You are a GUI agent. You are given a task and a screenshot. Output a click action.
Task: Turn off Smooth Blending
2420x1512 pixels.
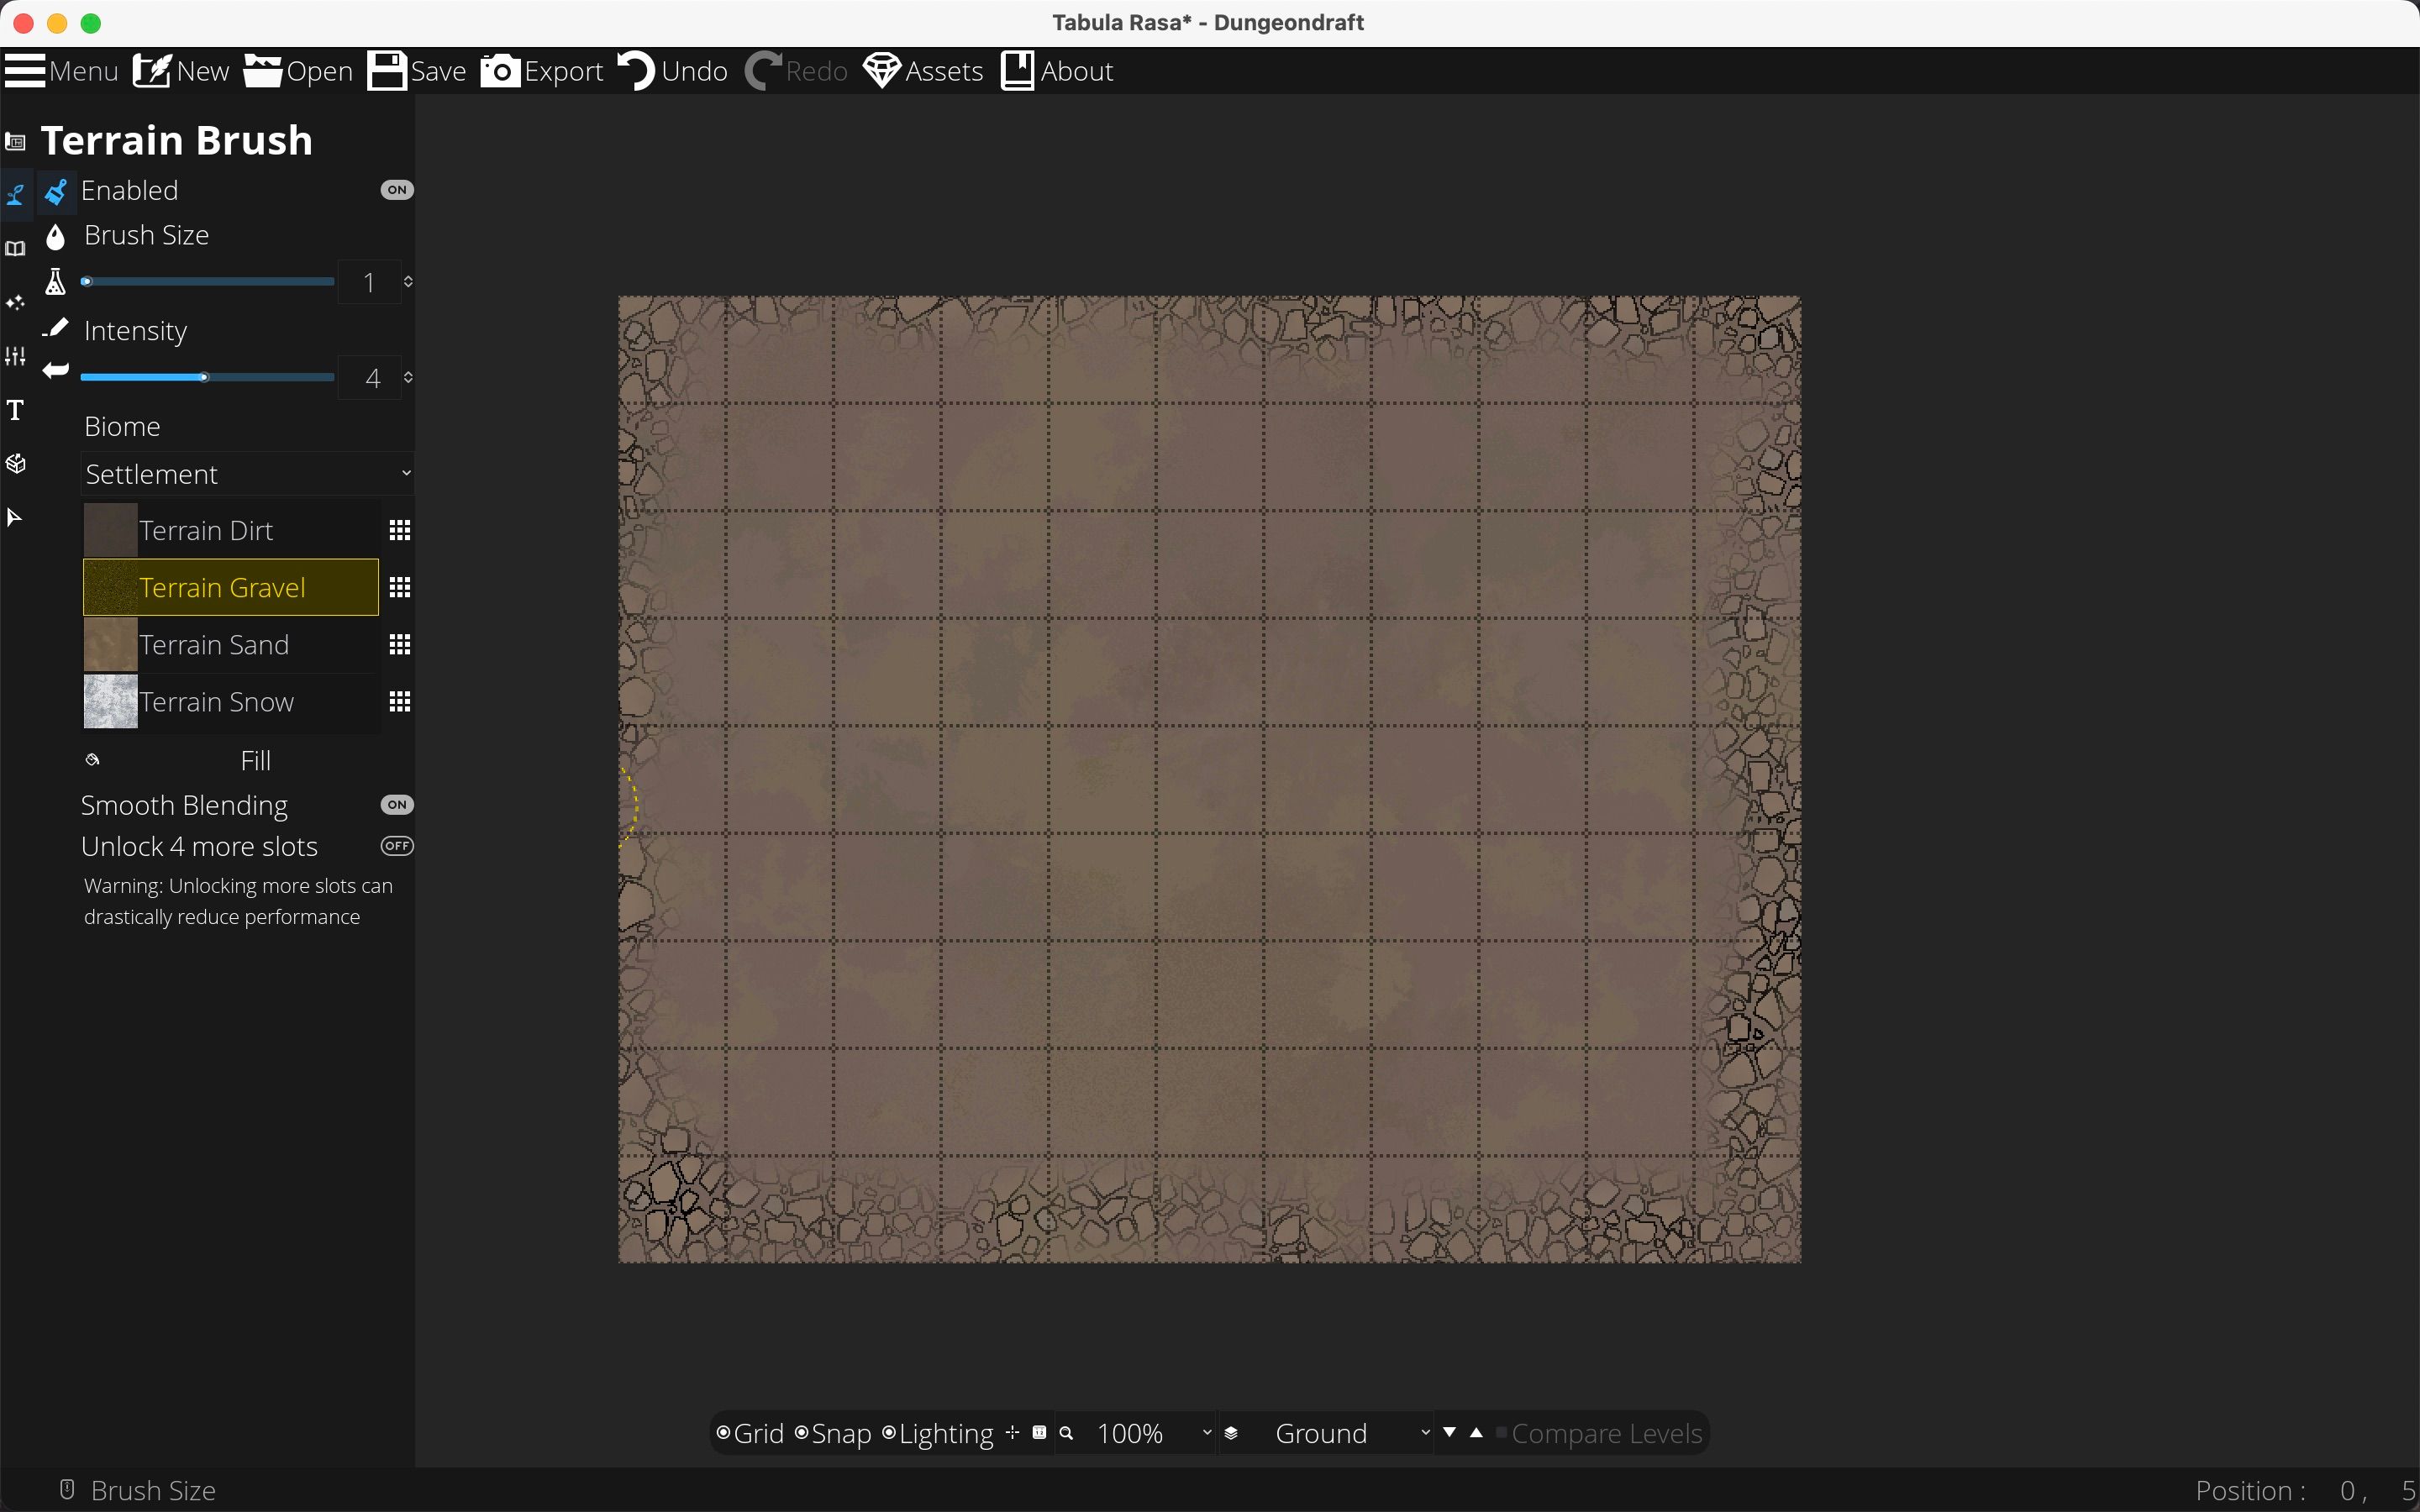tap(396, 803)
